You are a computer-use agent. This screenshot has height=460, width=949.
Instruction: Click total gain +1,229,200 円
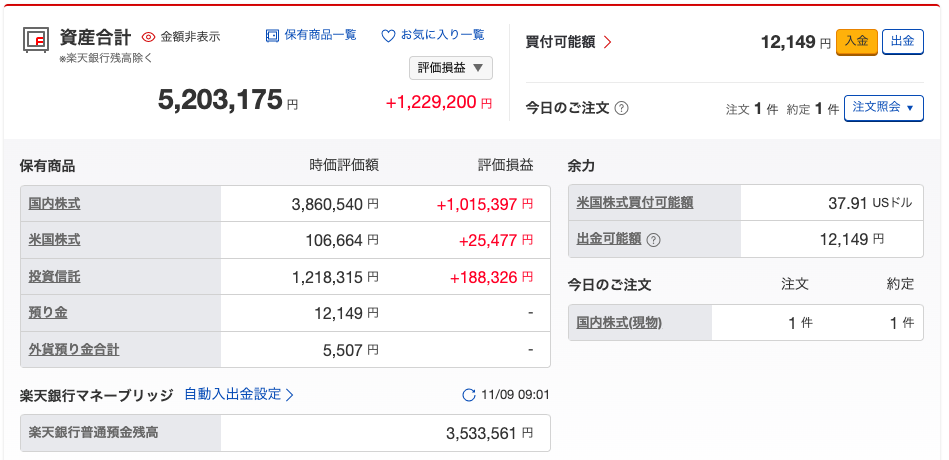(439, 103)
